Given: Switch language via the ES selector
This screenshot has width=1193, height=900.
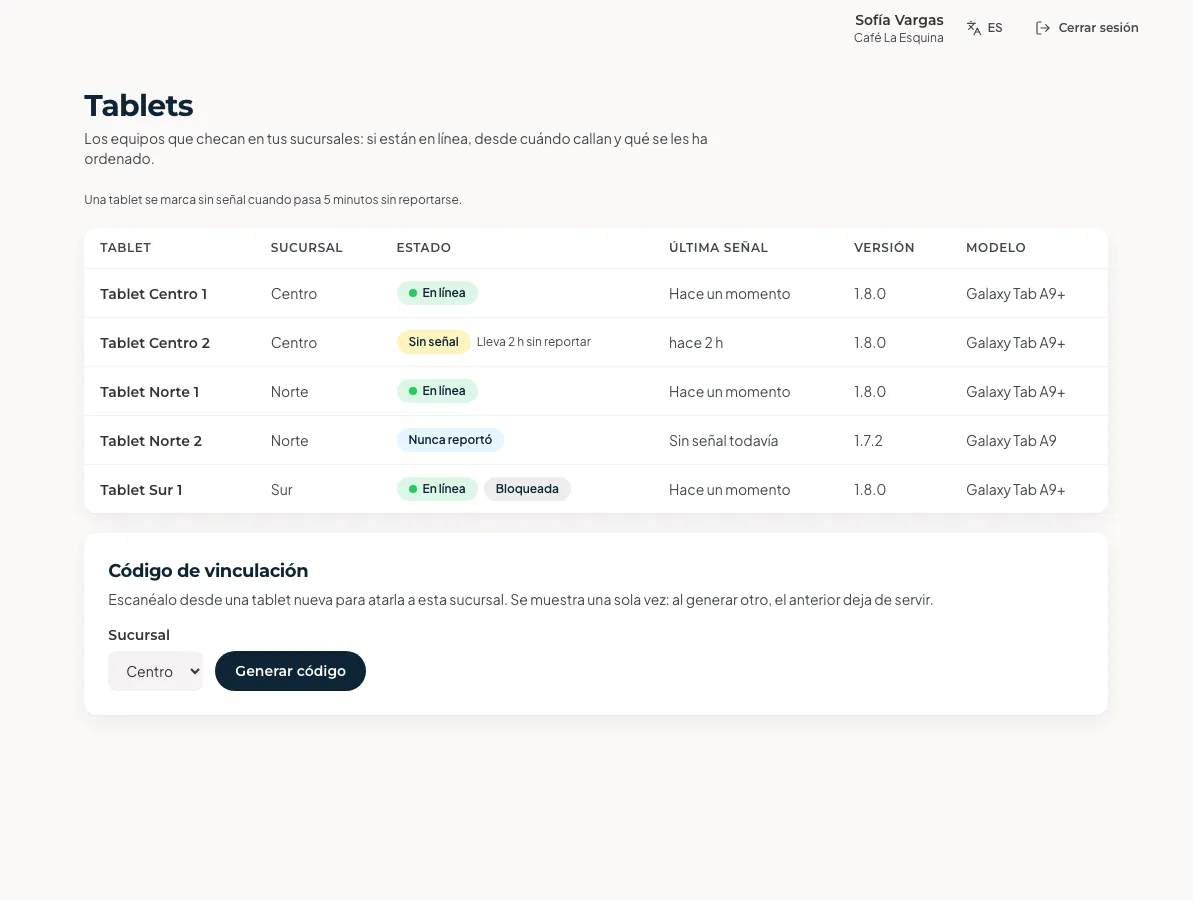Looking at the screenshot, I should pos(985,28).
